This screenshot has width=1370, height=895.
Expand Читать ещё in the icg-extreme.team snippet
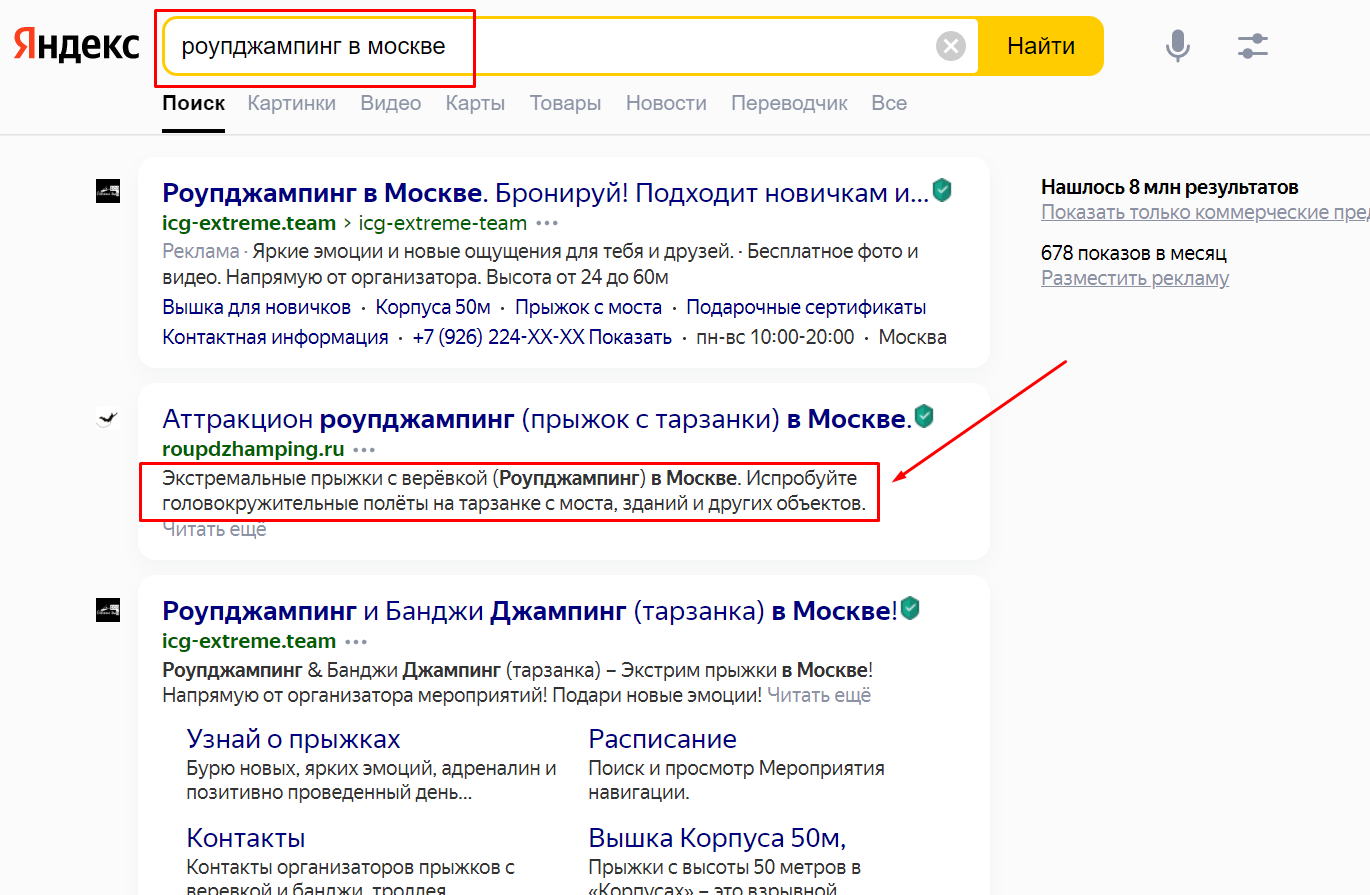[819, 694]
